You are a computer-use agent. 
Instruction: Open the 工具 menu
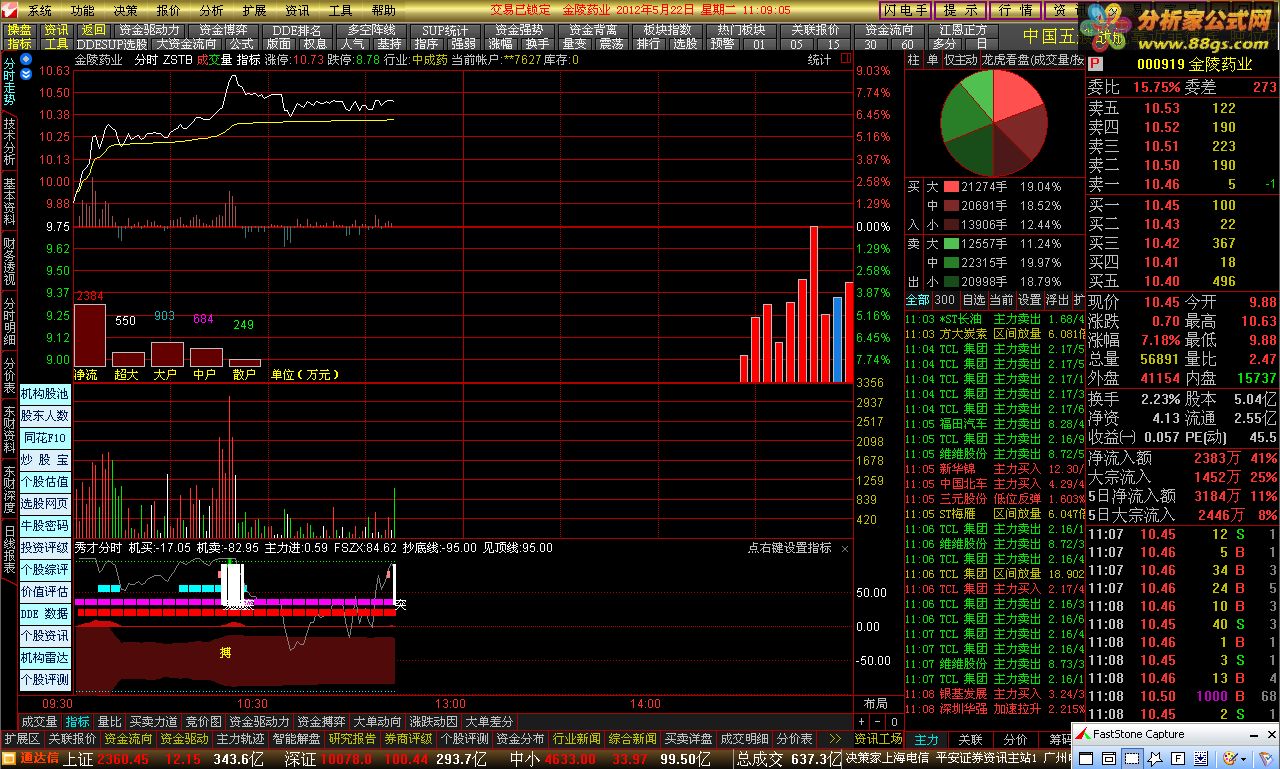tap(340, 10)
